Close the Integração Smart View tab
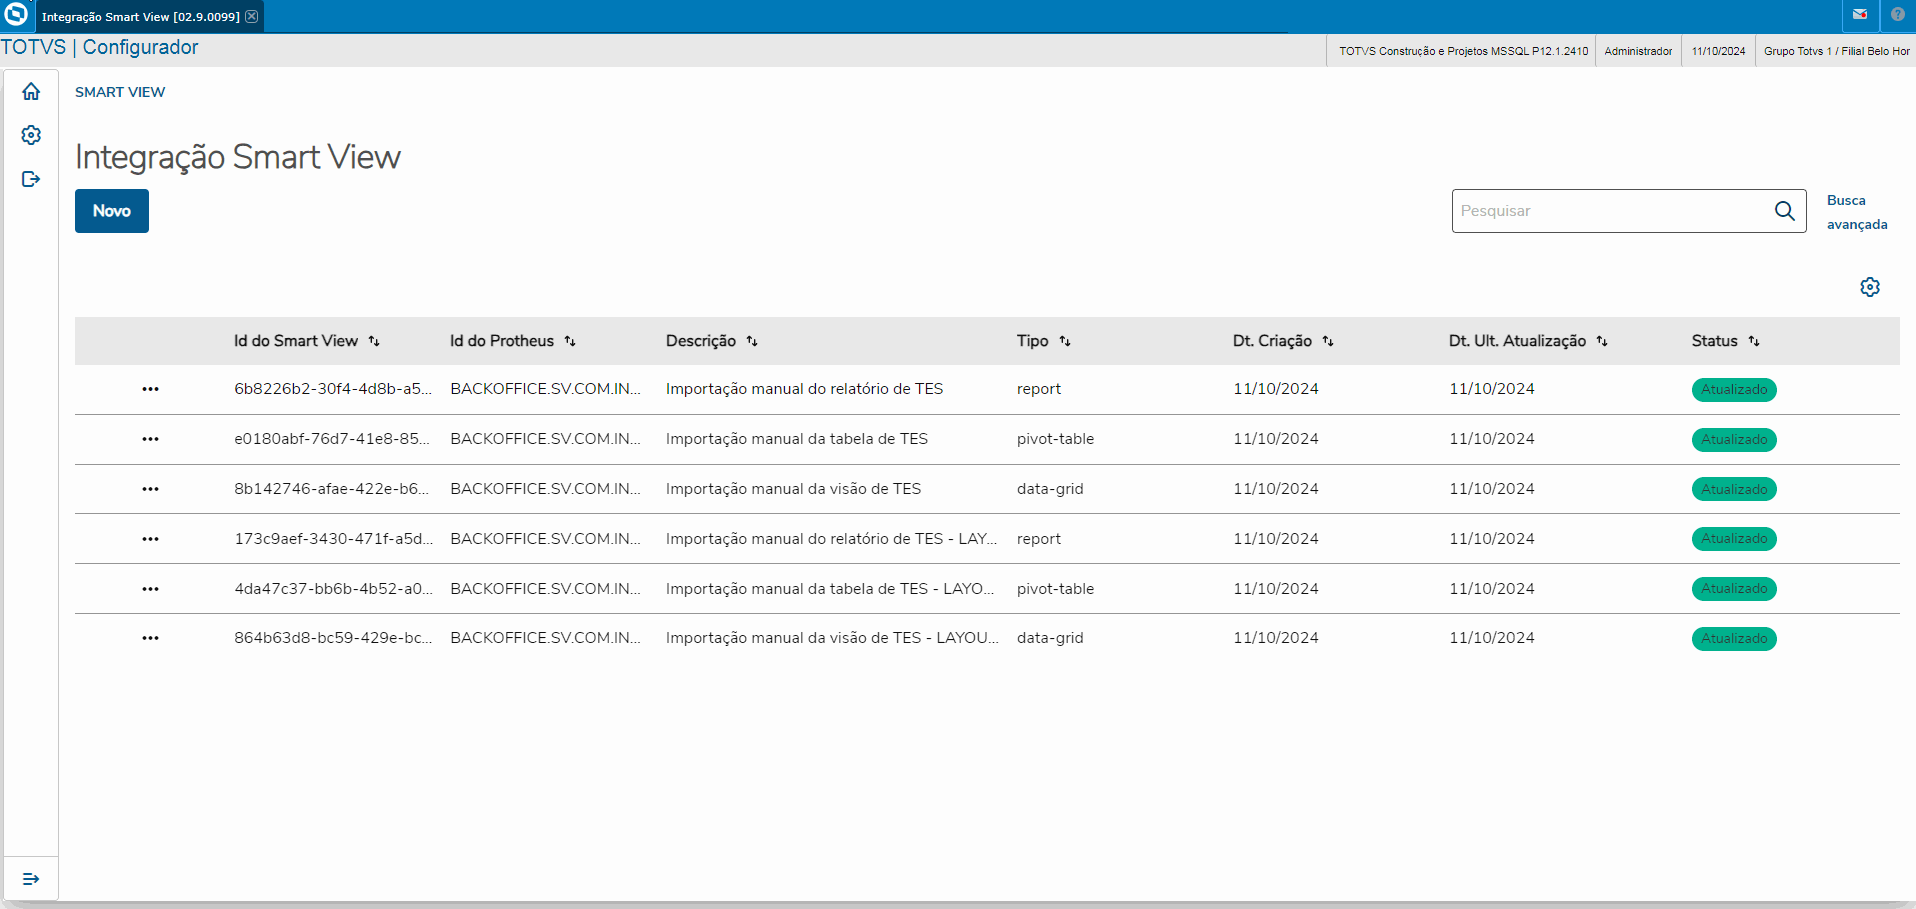The width and height of the screenshot is (1916, 909). pyautogui.click(x=252, y=16)
